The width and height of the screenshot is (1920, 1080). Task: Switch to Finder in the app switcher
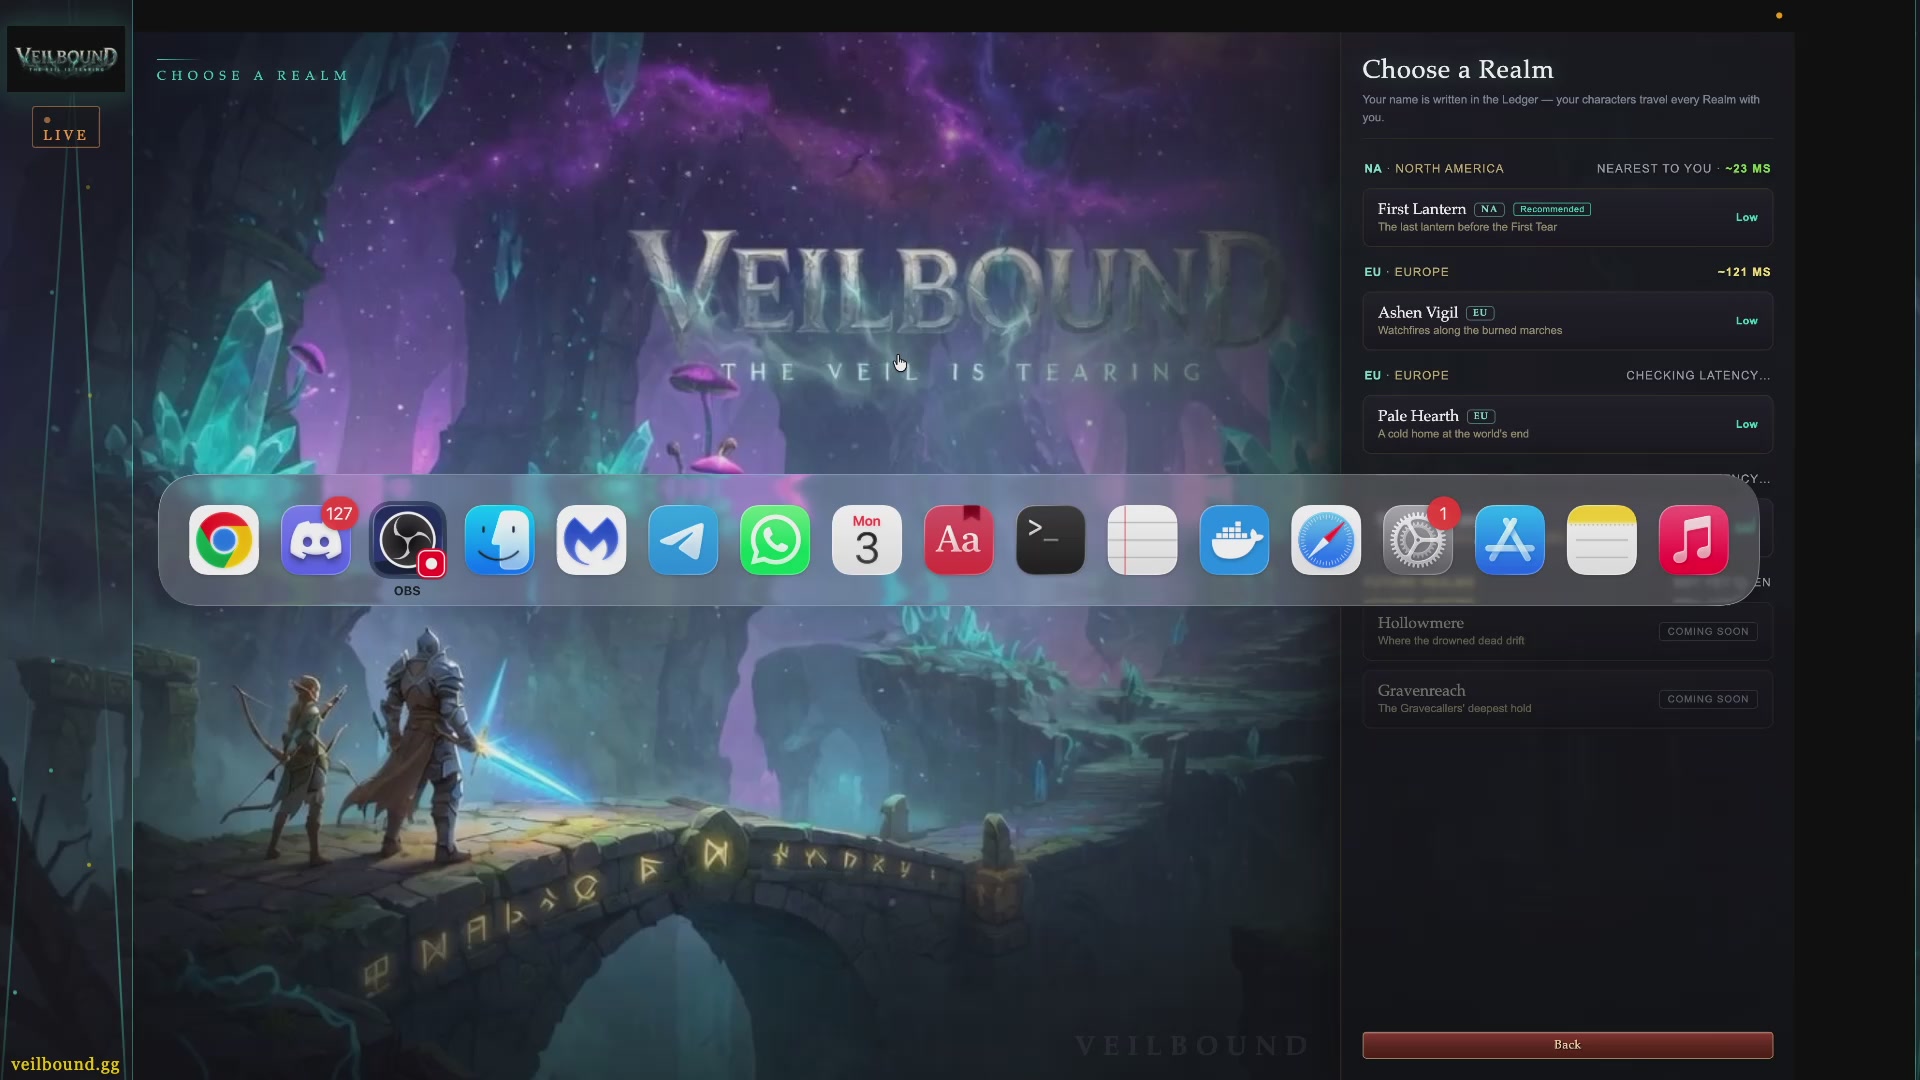coord(500,540)
